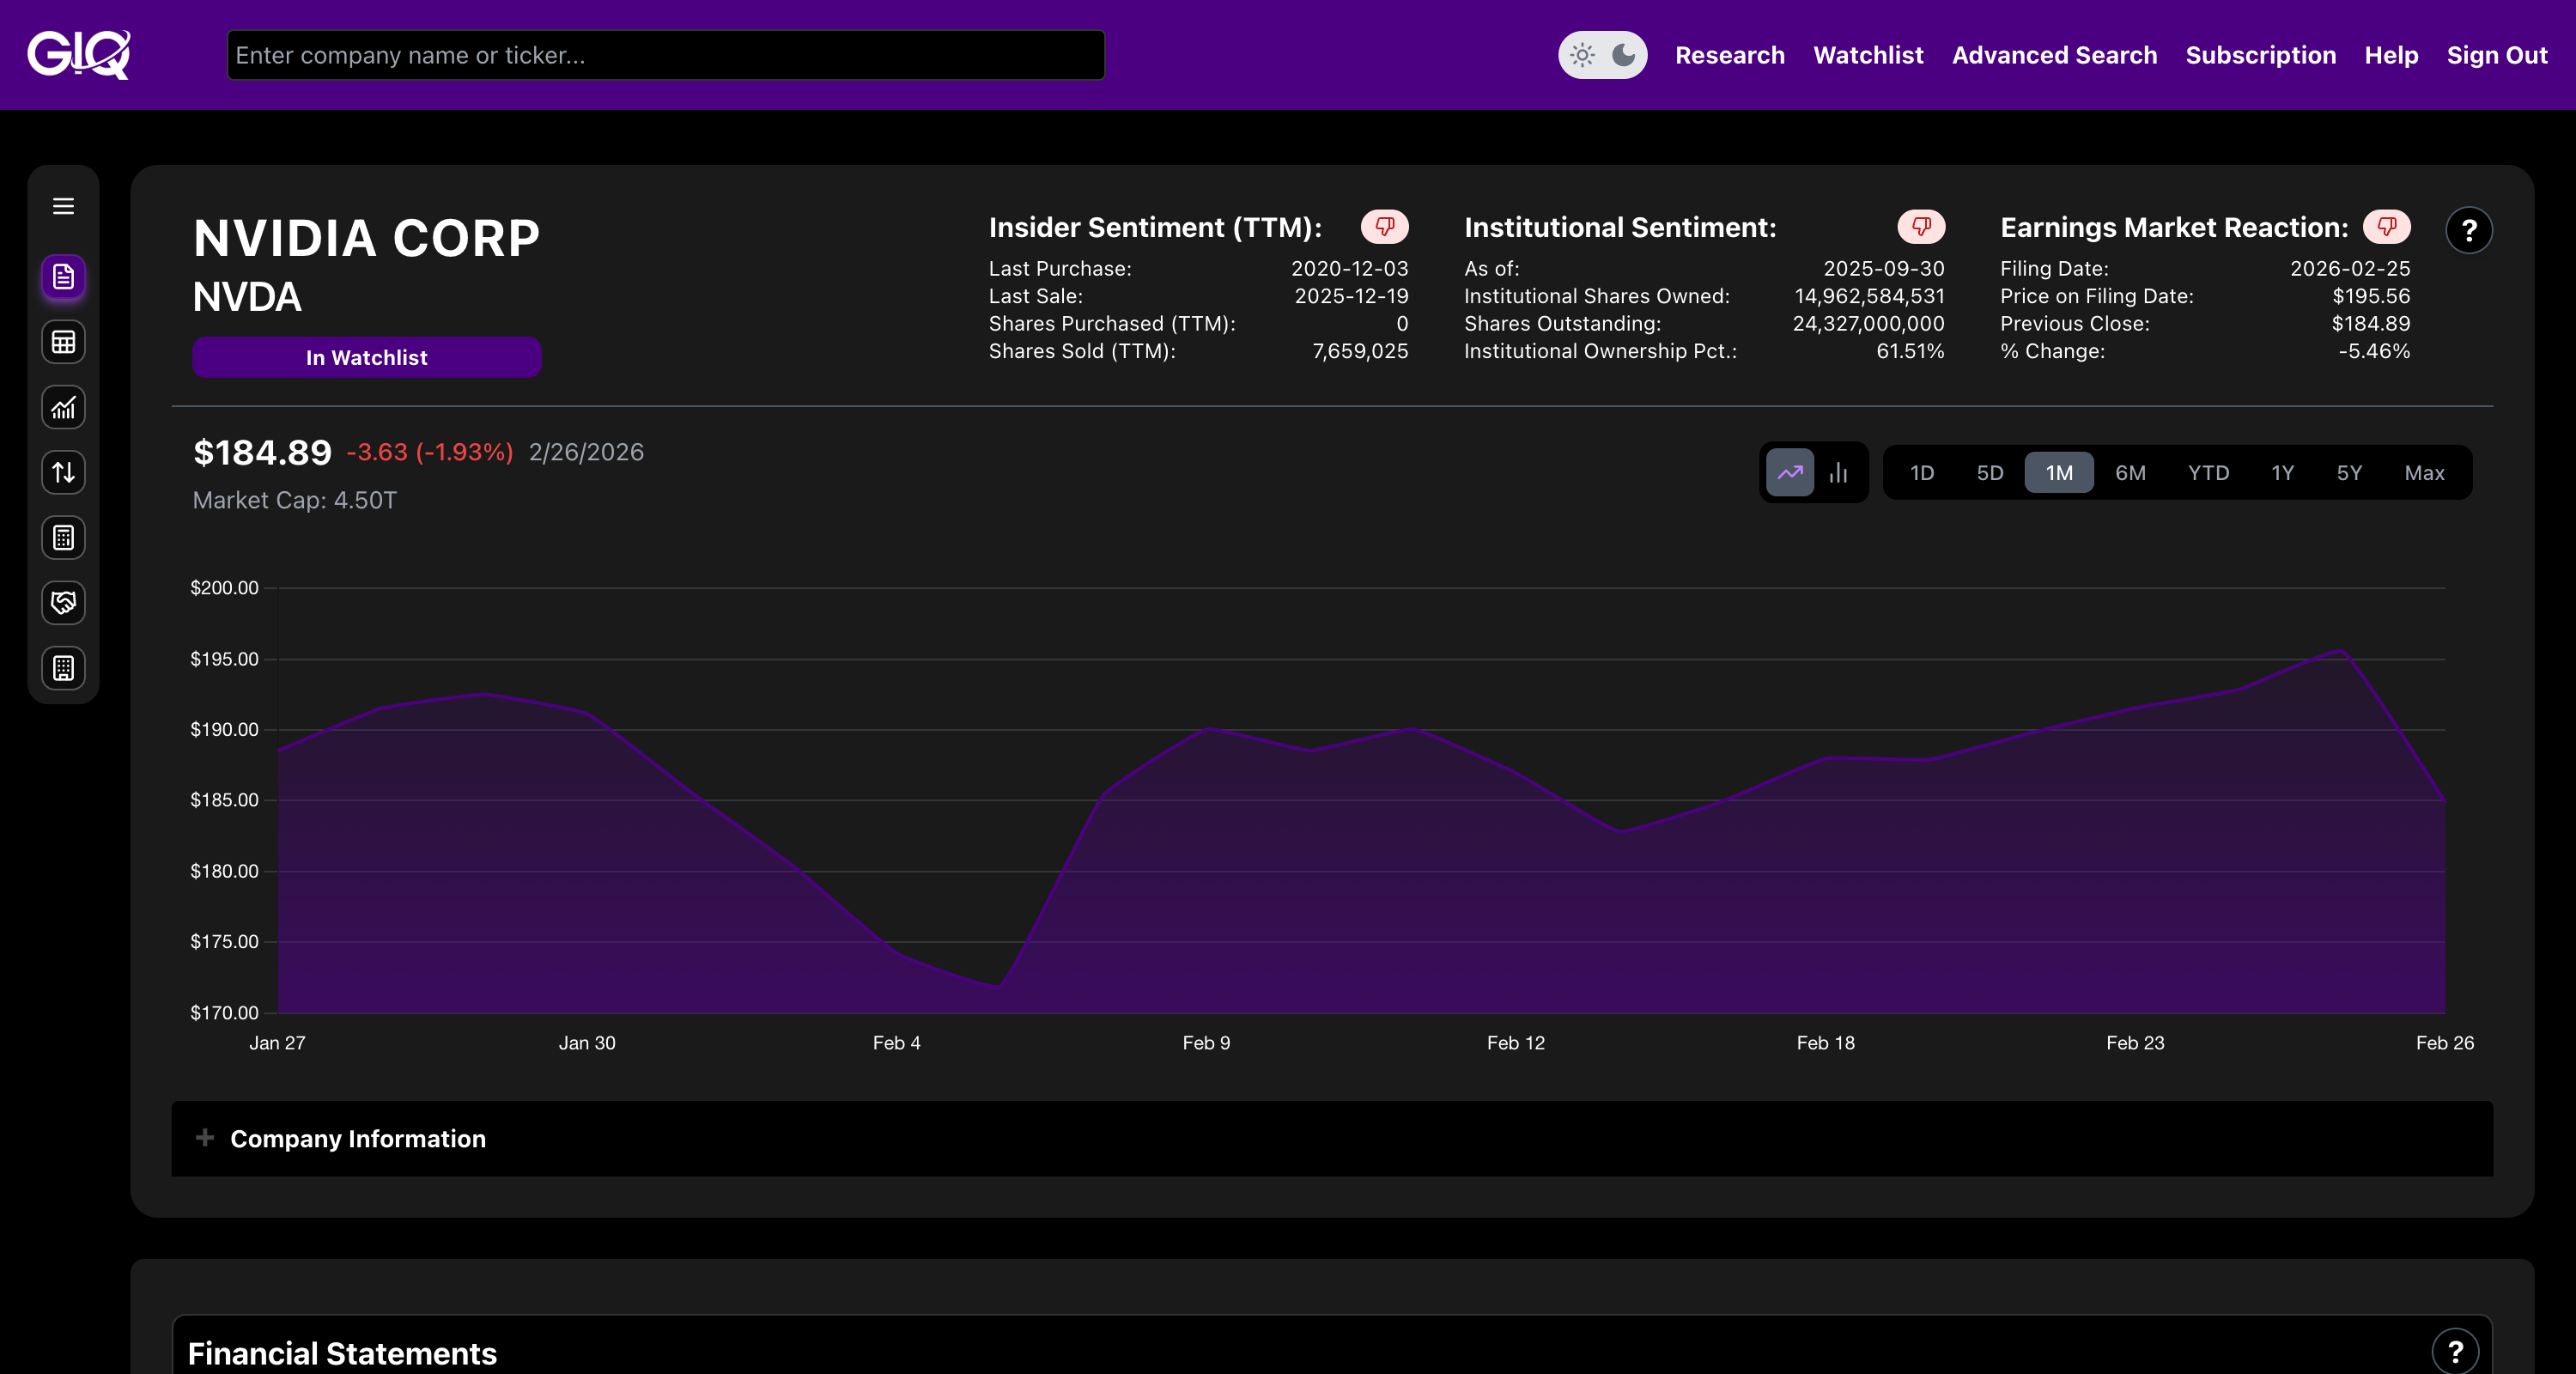Go to Advanced Search
Image resolution: width=2576 pixels, height=1374 pixels.
[x=2053, y=55]
